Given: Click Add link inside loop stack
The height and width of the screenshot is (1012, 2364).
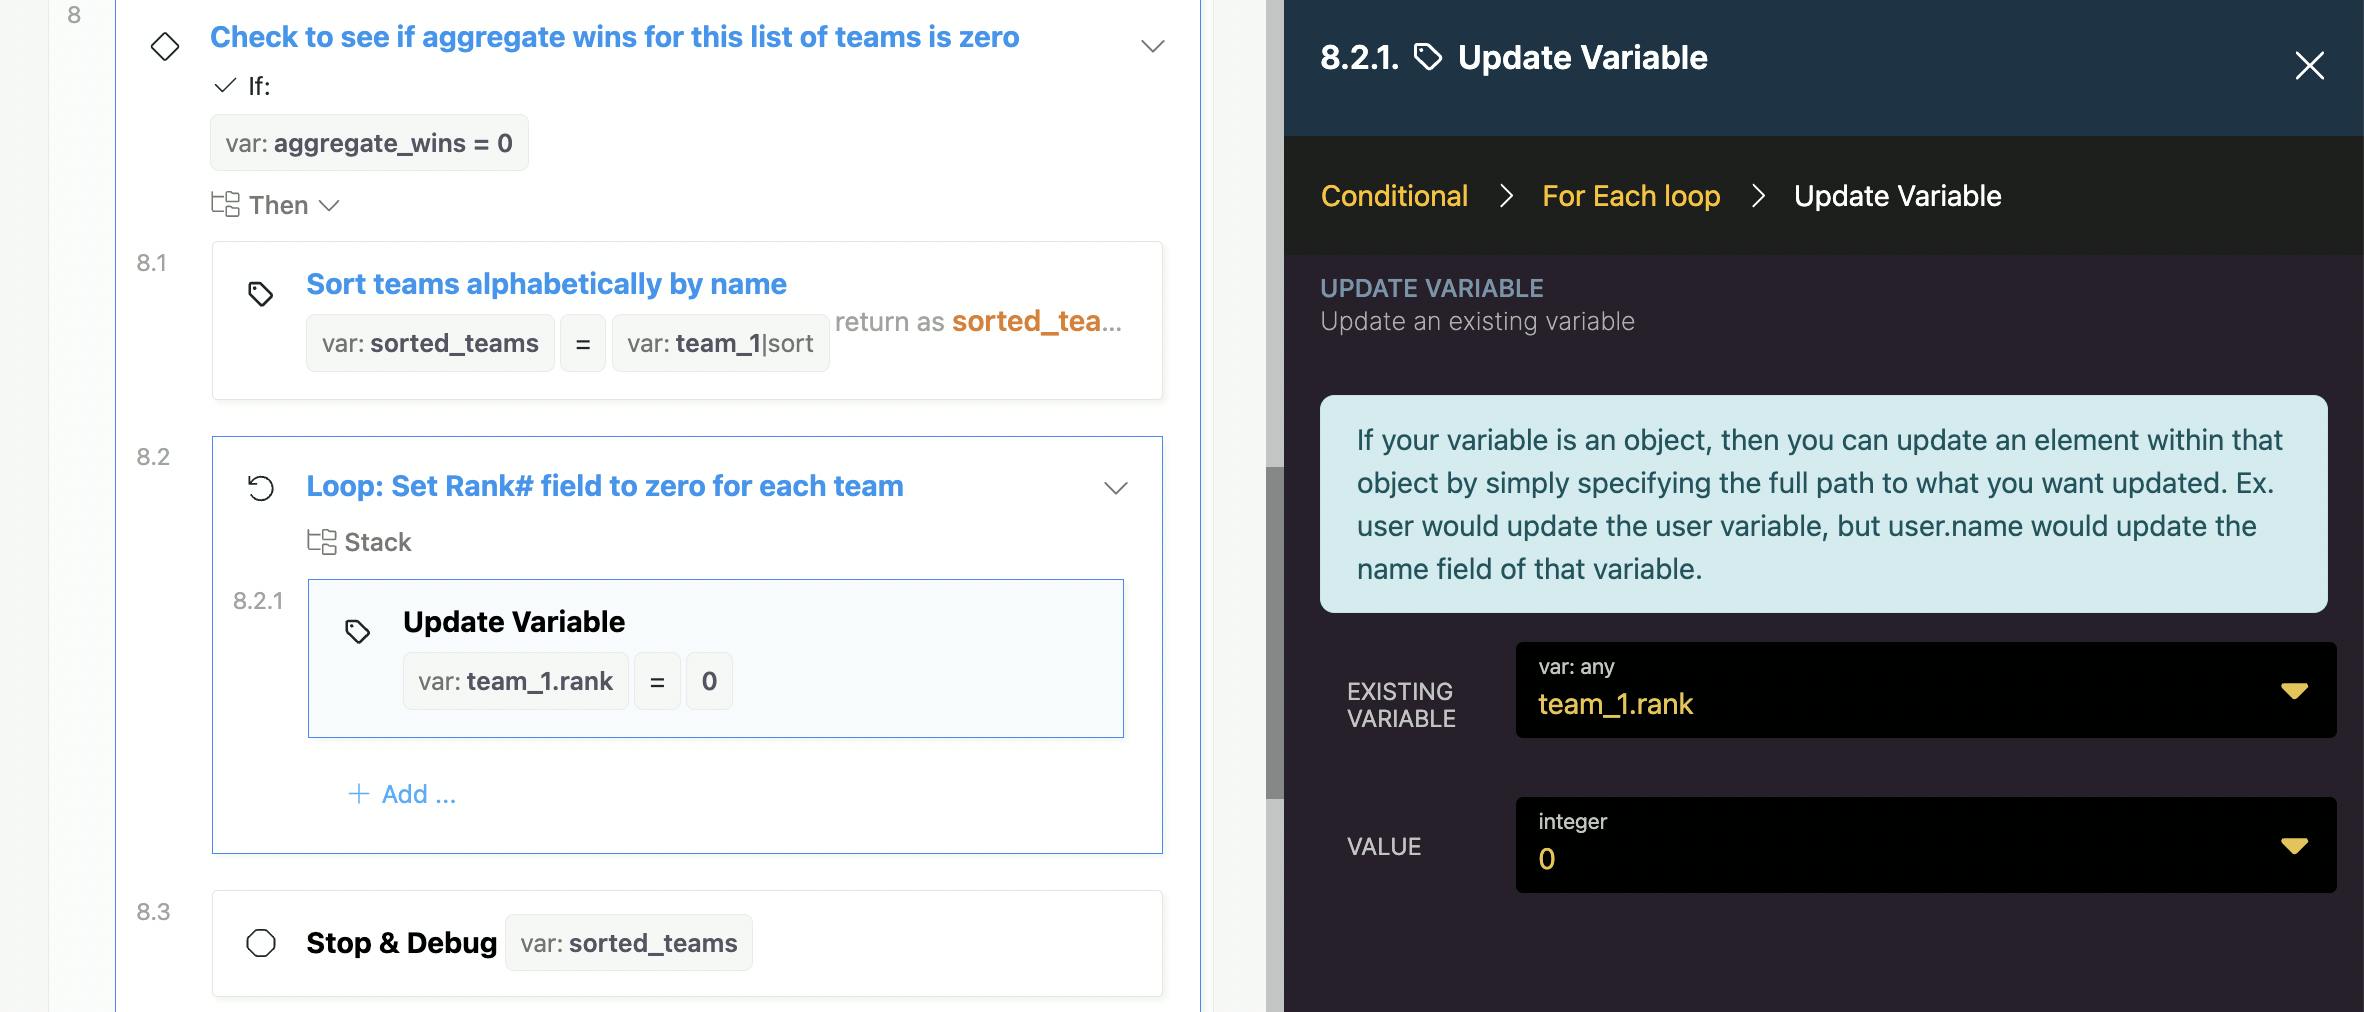Looking at the screenshot, I should point(402,794).
